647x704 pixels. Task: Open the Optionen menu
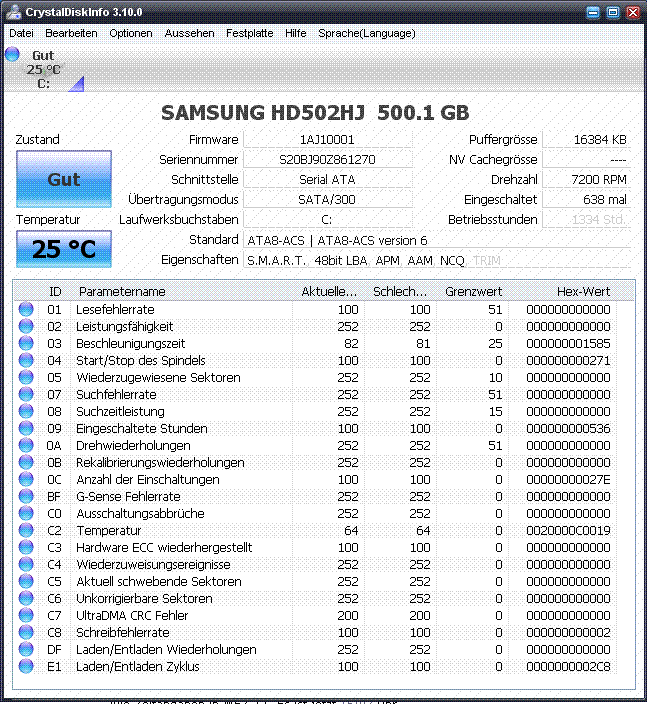[x=131, y=33]
